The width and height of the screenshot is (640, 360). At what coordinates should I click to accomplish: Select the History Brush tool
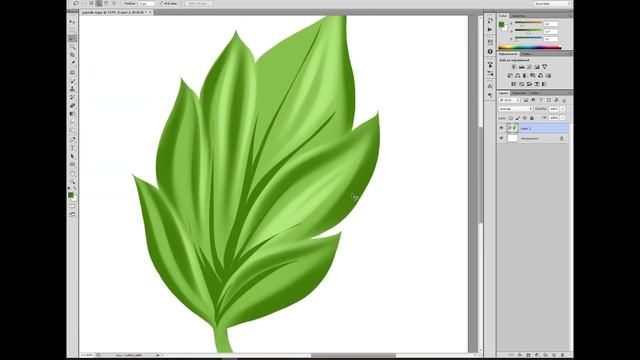pos(72,97)
